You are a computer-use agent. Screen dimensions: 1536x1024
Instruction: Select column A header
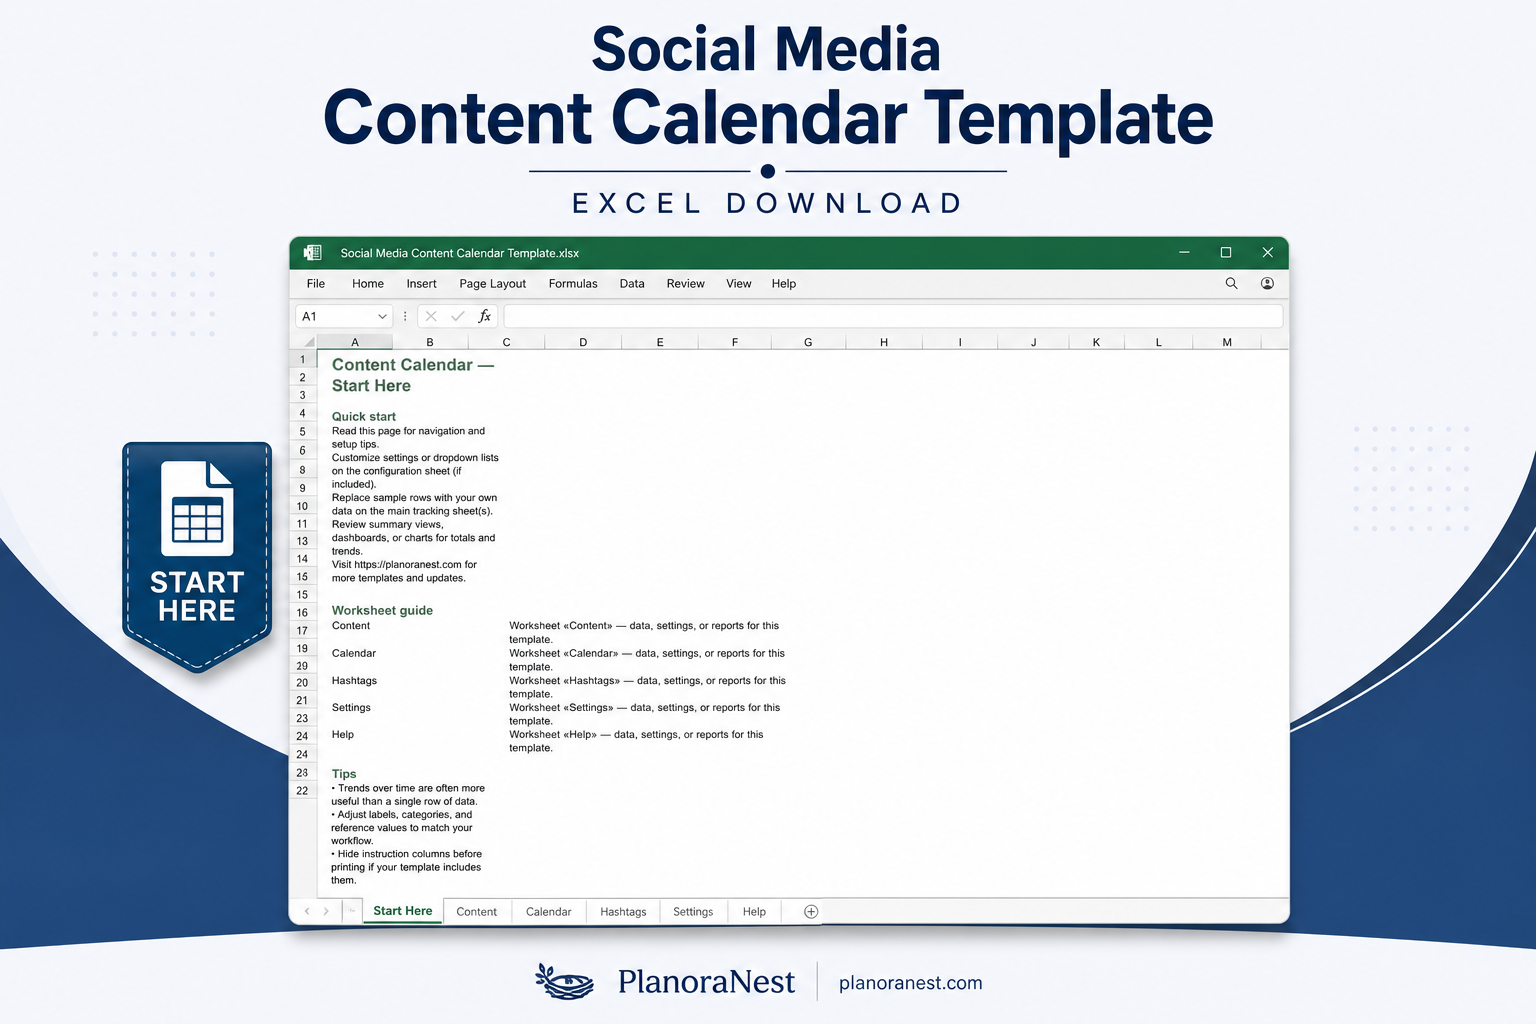355,342
